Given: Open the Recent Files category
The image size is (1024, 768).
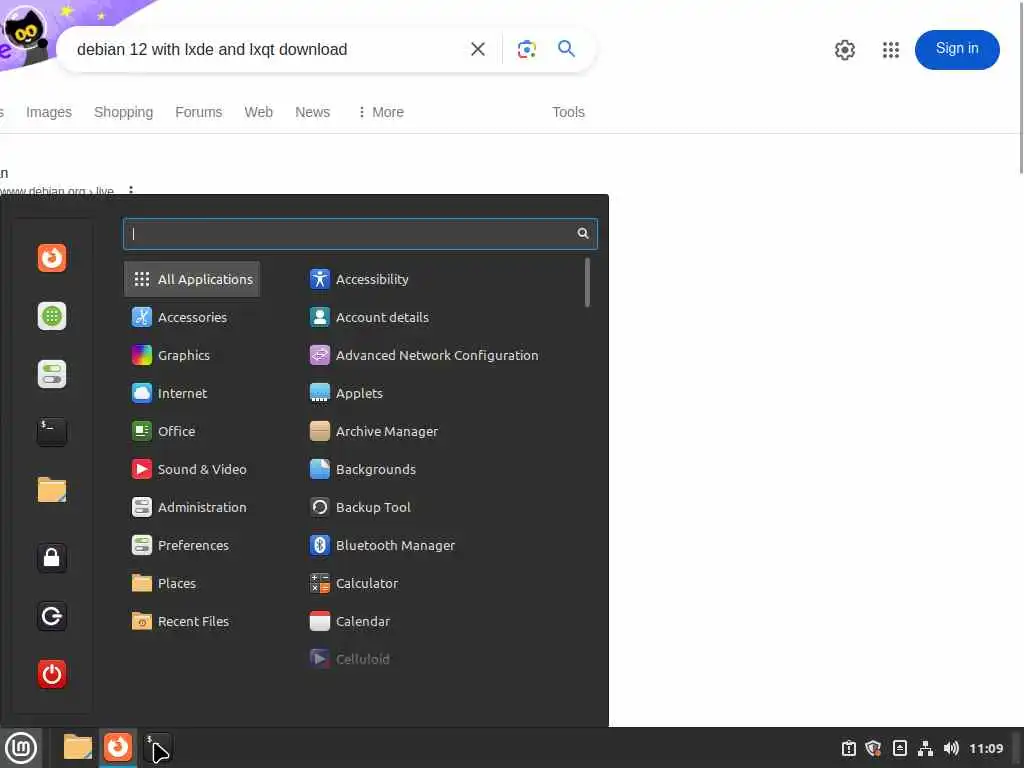Looking at the screenshot, I should coord(181,621).
